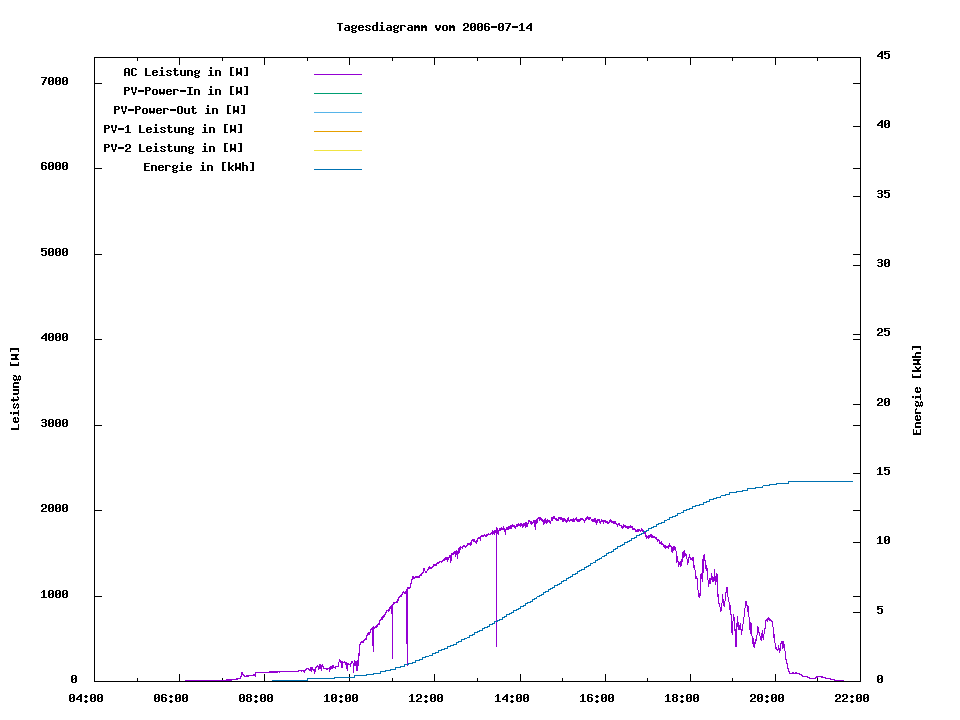The width and height of the screenshot is (960, 720).
Task: Click the 7000 value on the left axis
Action: pos(53,81)
